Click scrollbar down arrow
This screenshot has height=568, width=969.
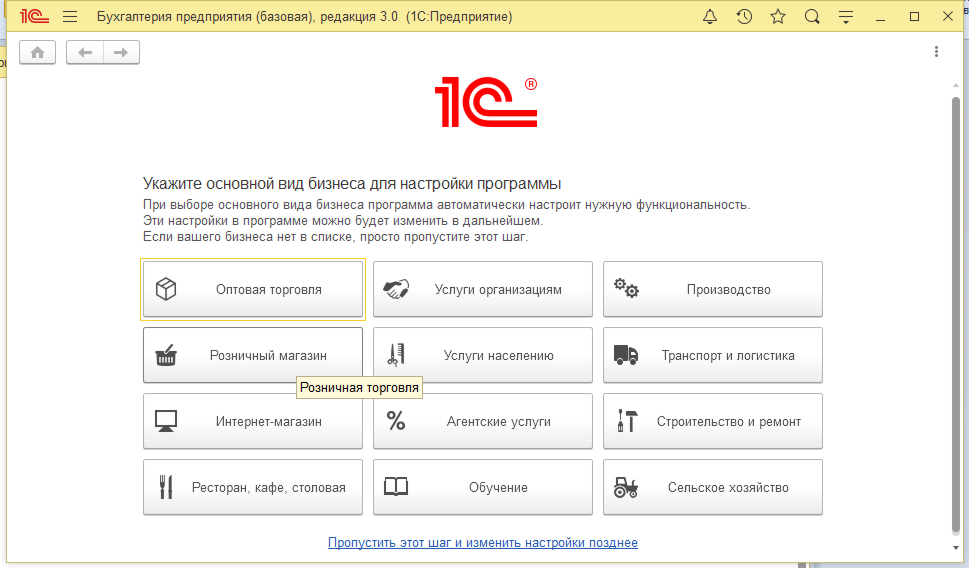[x=955, y=548]
